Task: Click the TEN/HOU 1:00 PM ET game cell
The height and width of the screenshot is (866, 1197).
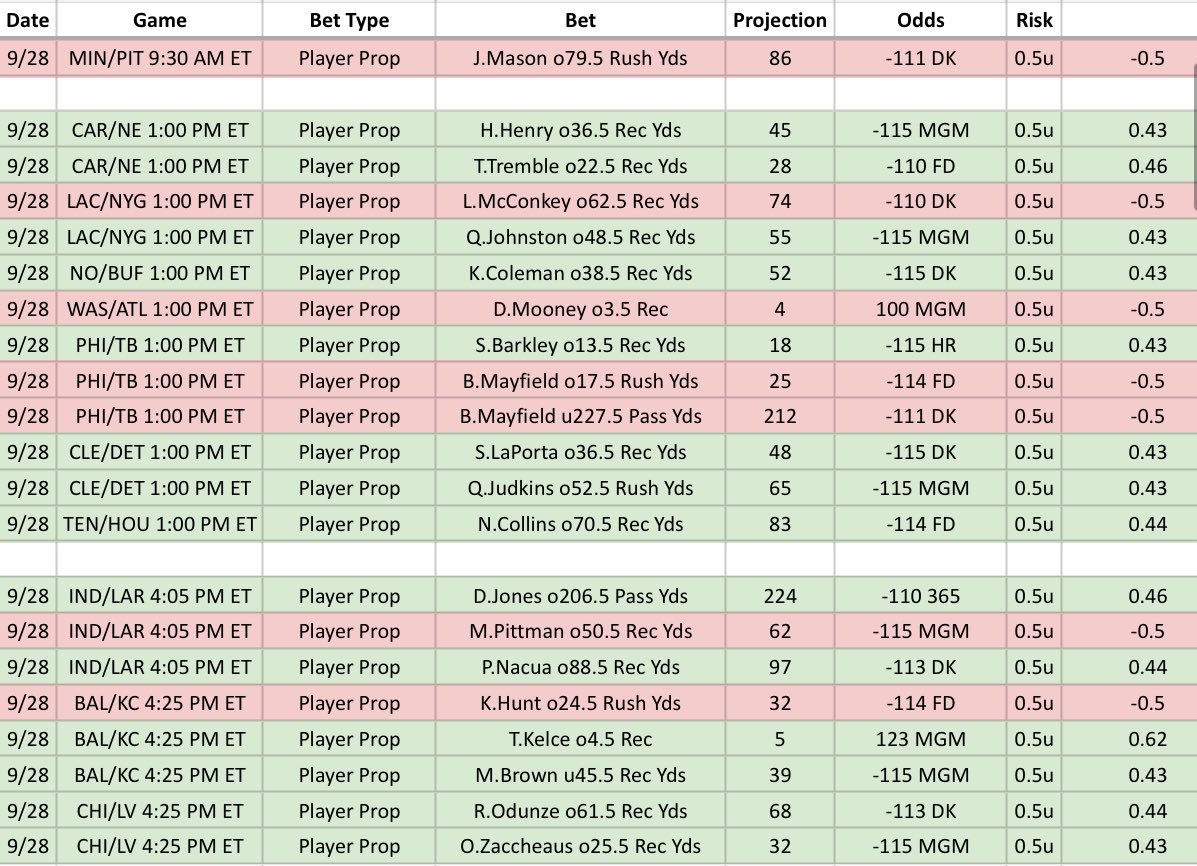Action: 160,524
